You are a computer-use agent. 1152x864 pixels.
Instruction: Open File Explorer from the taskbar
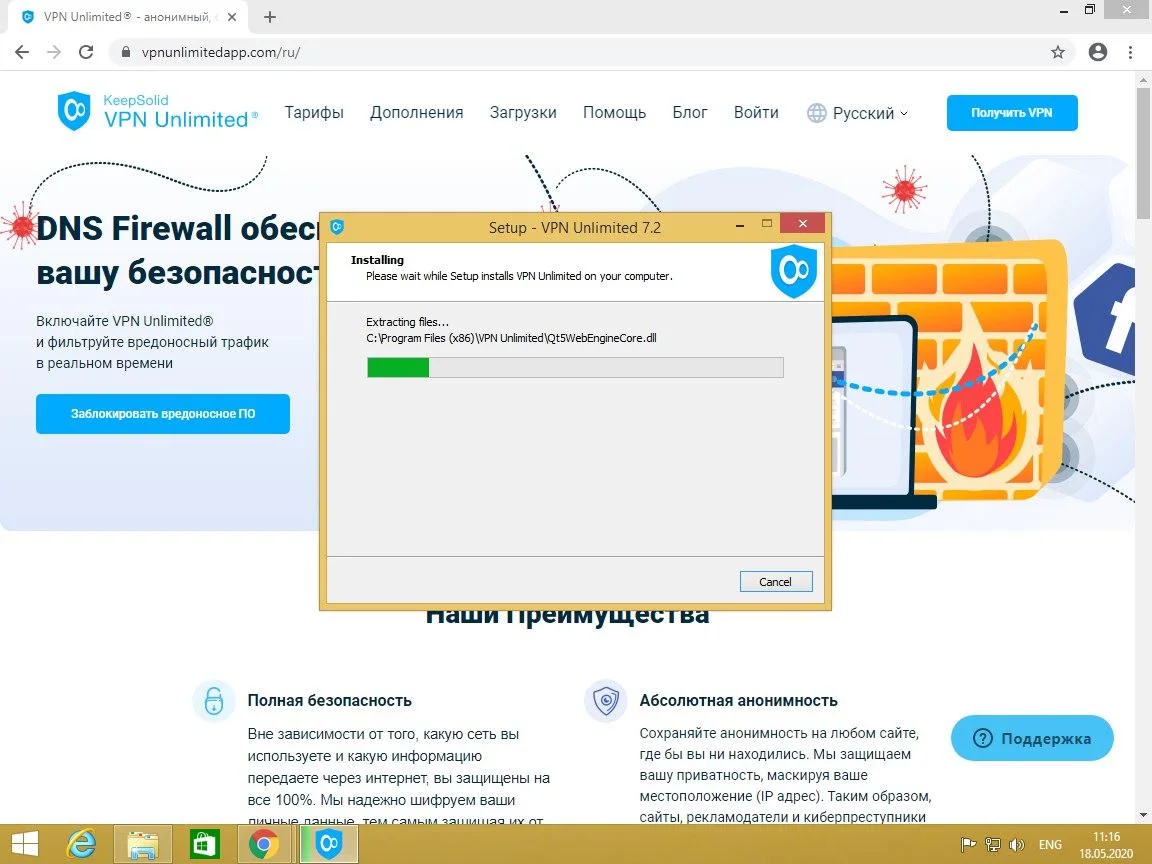(143, 844)
